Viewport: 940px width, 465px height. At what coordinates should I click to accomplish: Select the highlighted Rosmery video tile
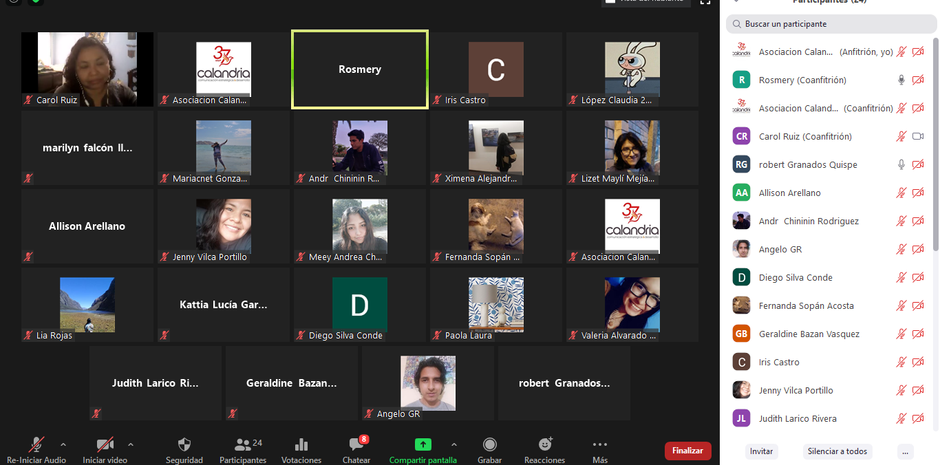360,70
